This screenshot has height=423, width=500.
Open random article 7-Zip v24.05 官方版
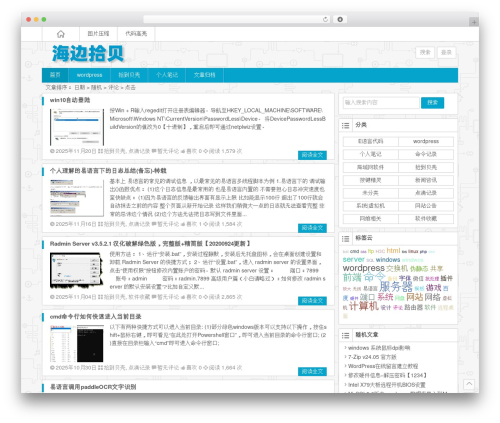click(x=372, y=357)
